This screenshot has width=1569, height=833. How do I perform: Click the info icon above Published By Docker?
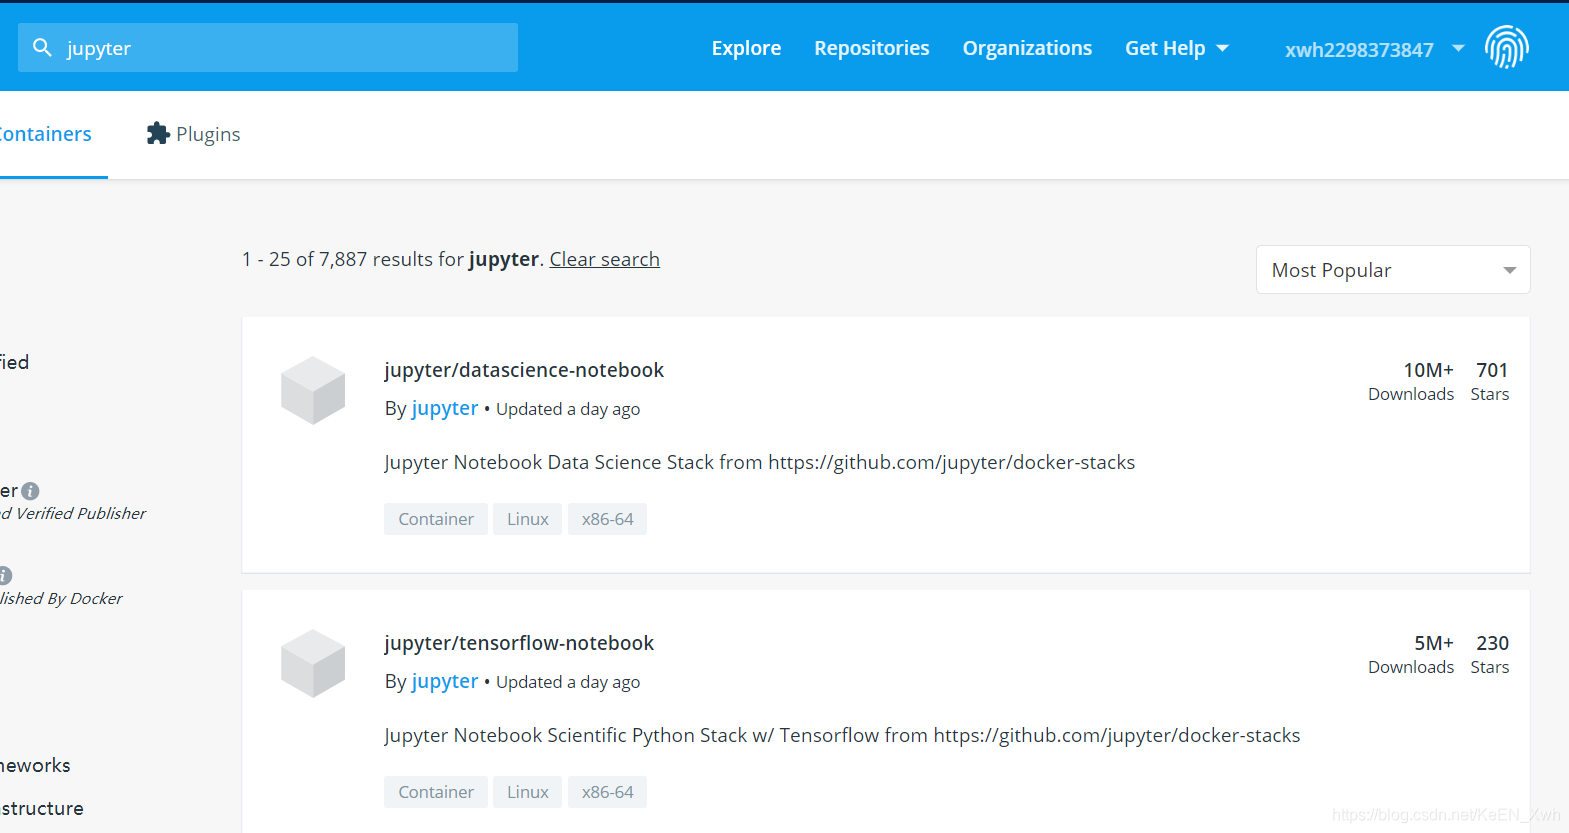click(x=5, y=575)
